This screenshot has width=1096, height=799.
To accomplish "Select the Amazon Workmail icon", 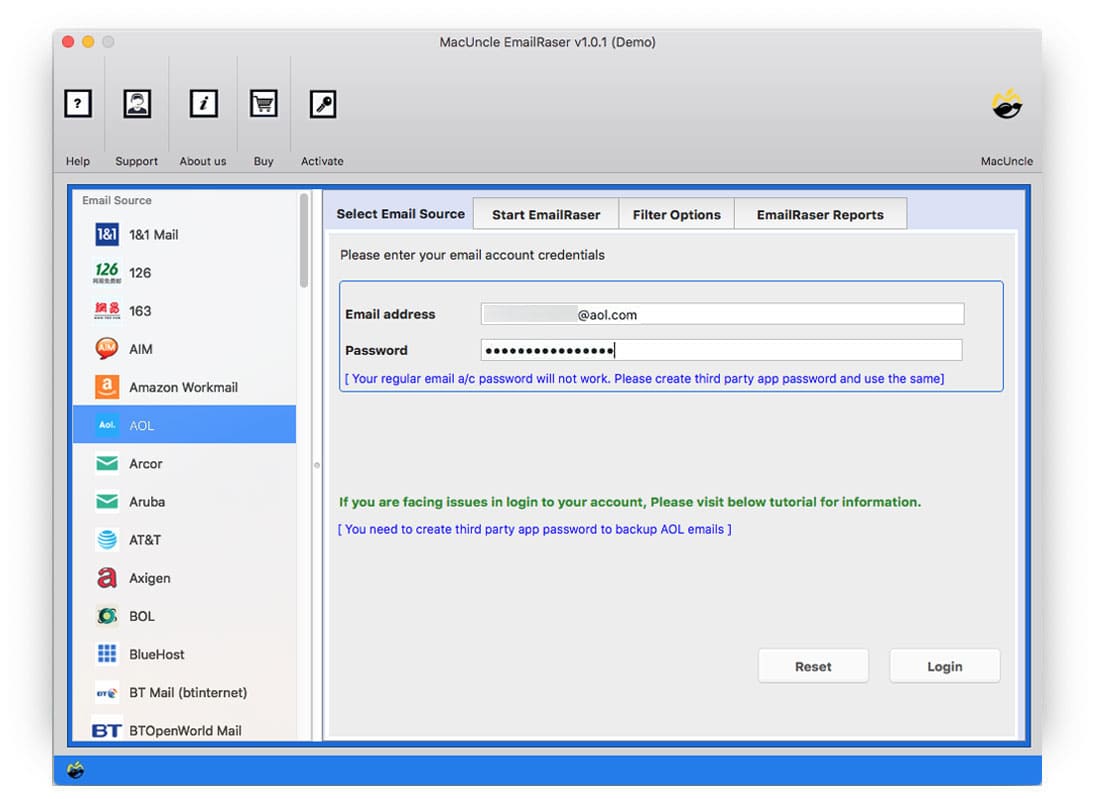I will coord(107,387).
